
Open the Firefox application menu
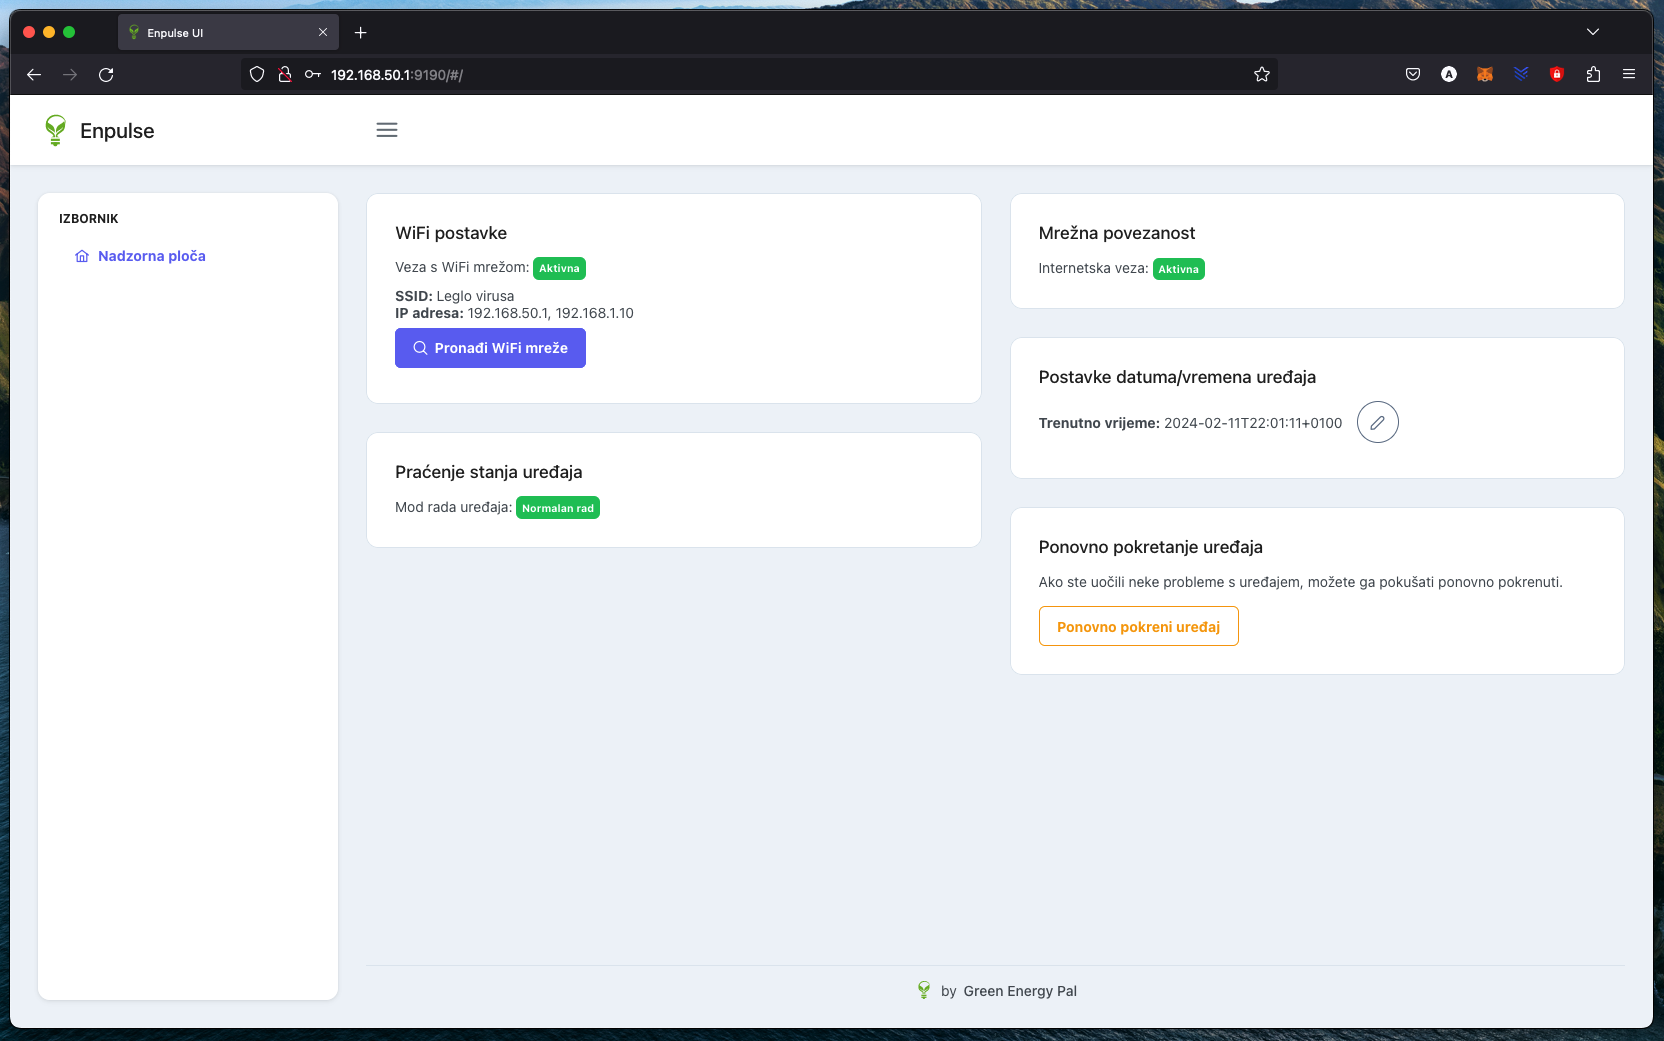pyautogui.click(x=1629, y=74)
